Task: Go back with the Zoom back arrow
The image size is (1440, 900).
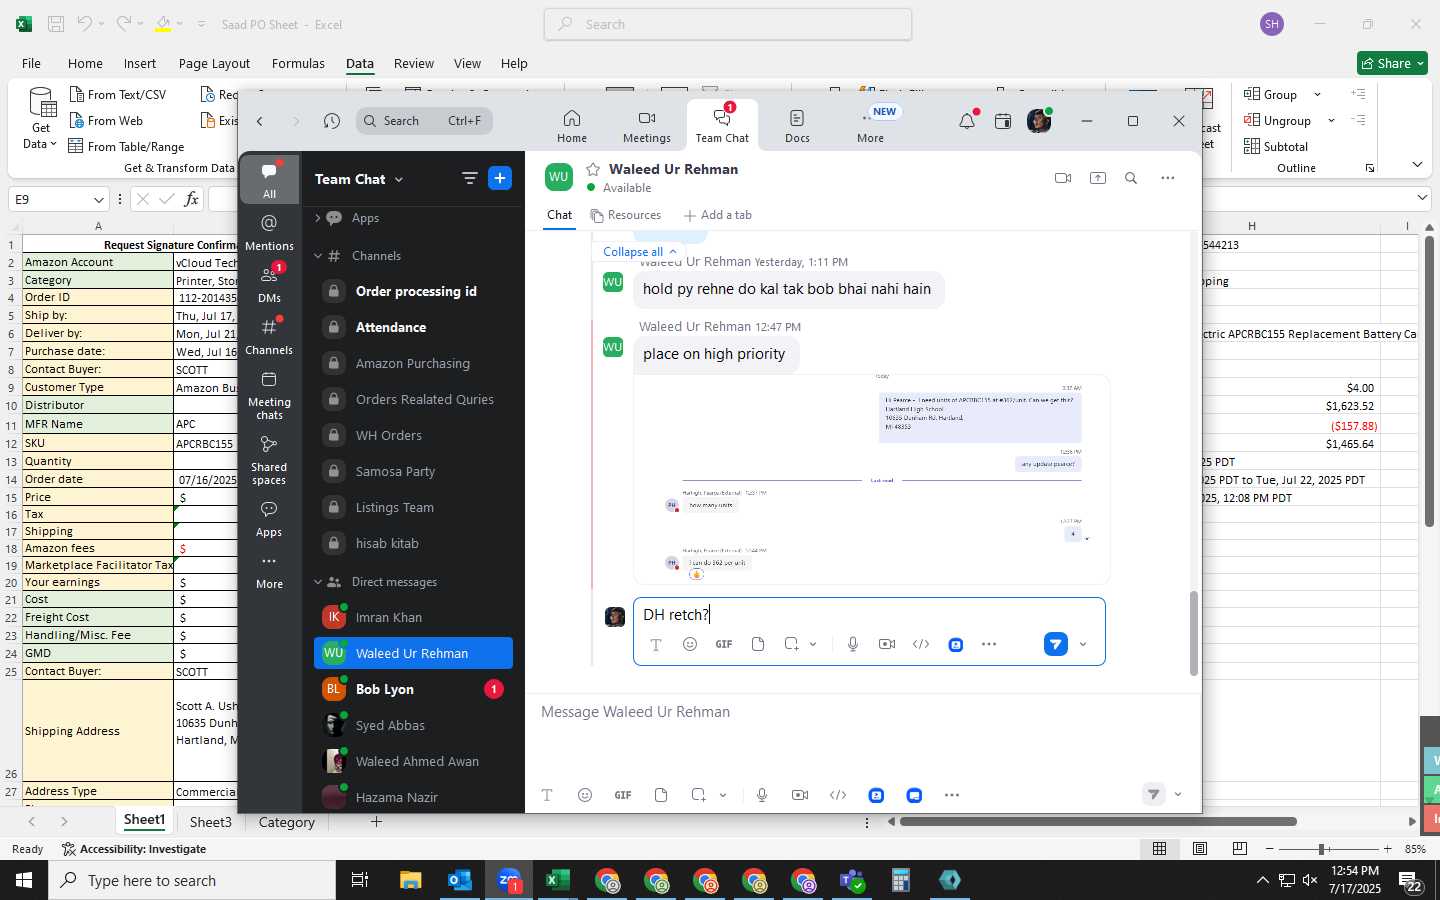Action: tap(260, 121)
